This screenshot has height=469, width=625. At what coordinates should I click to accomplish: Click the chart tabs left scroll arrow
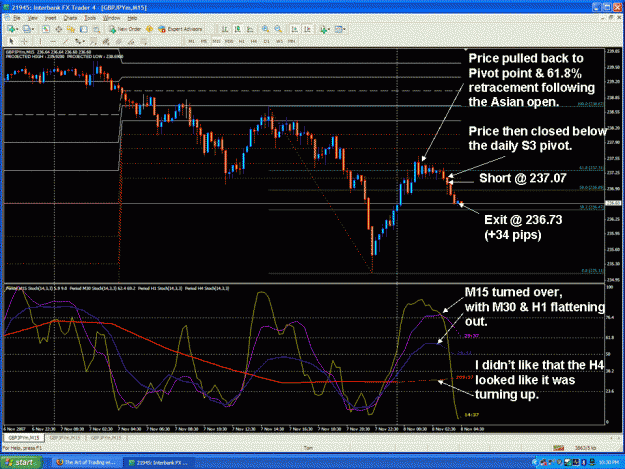612,438
